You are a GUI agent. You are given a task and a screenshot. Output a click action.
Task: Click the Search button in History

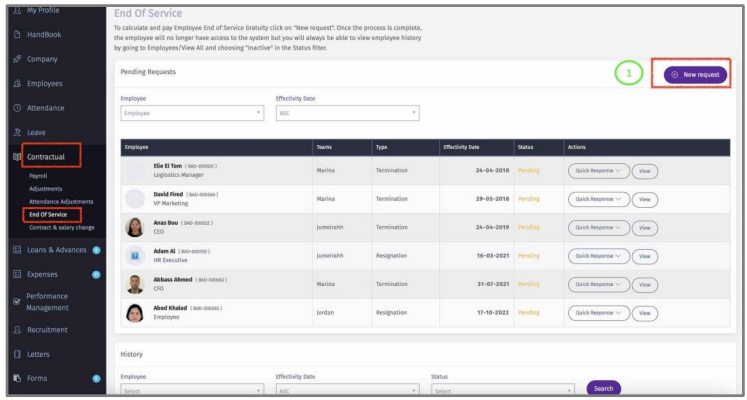603,388
